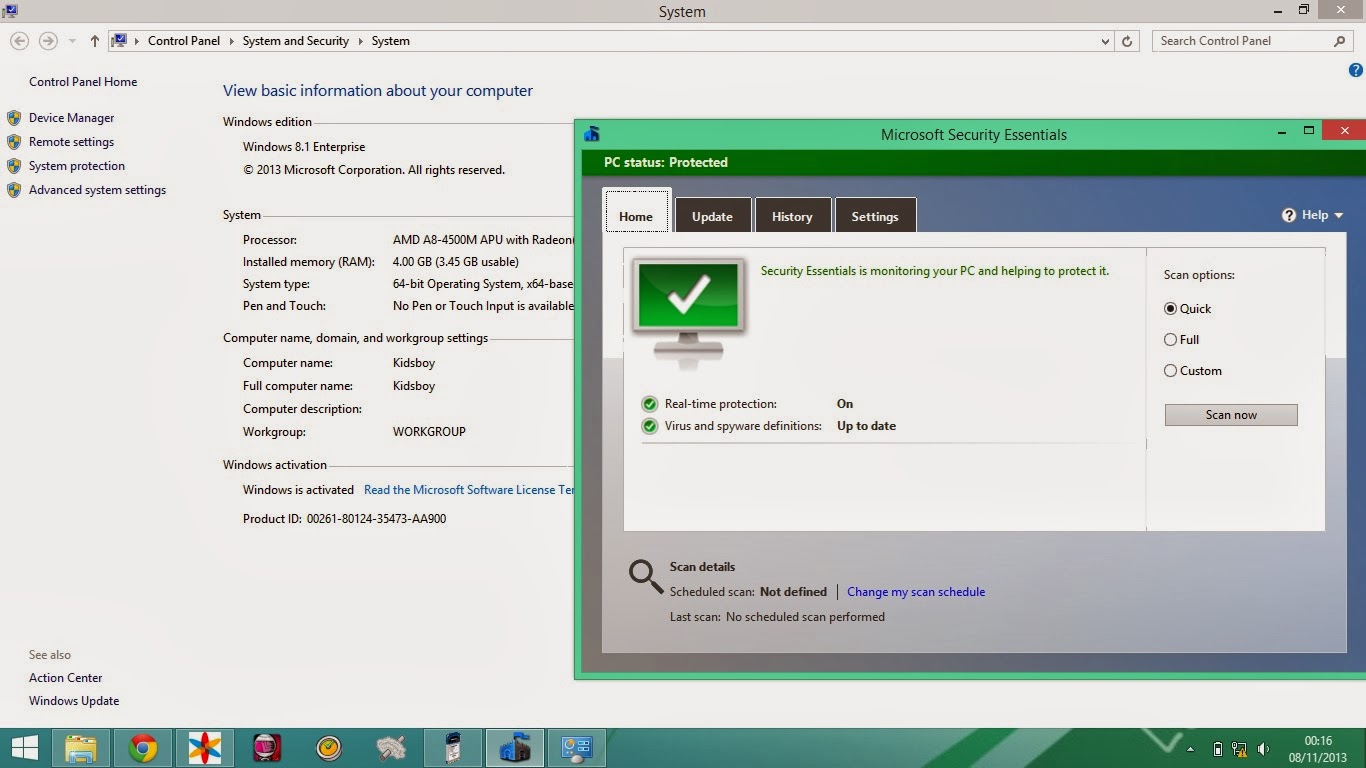Click Change my scan schedule link
The height and width of the screenshot is (768, 1366).
point(916,592)
